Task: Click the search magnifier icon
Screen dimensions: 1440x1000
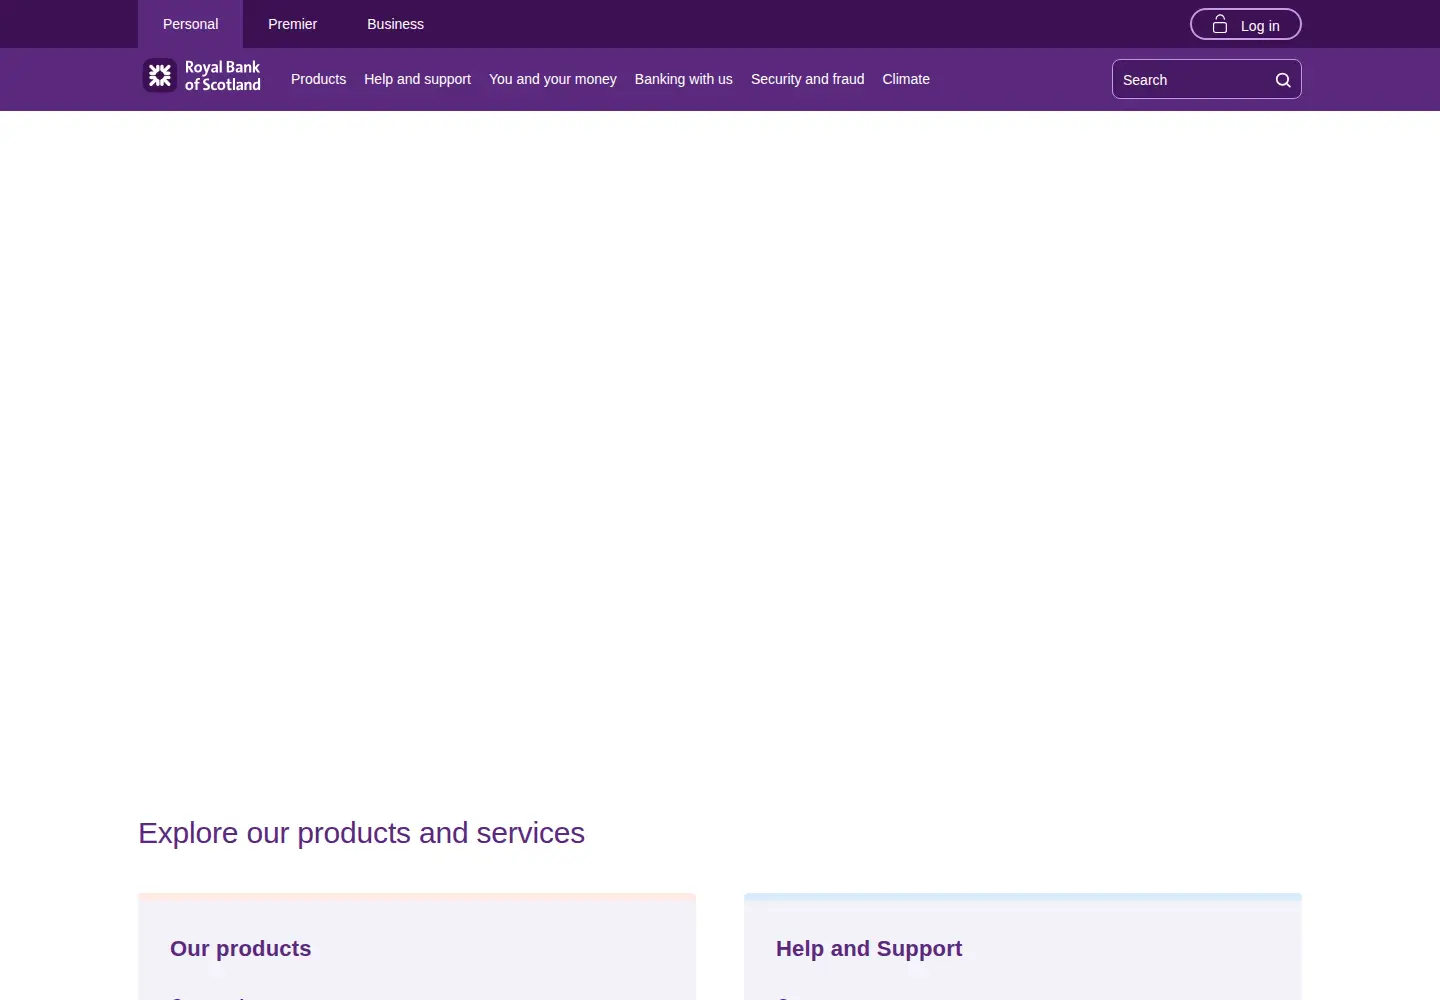Action: point(1283,80)
